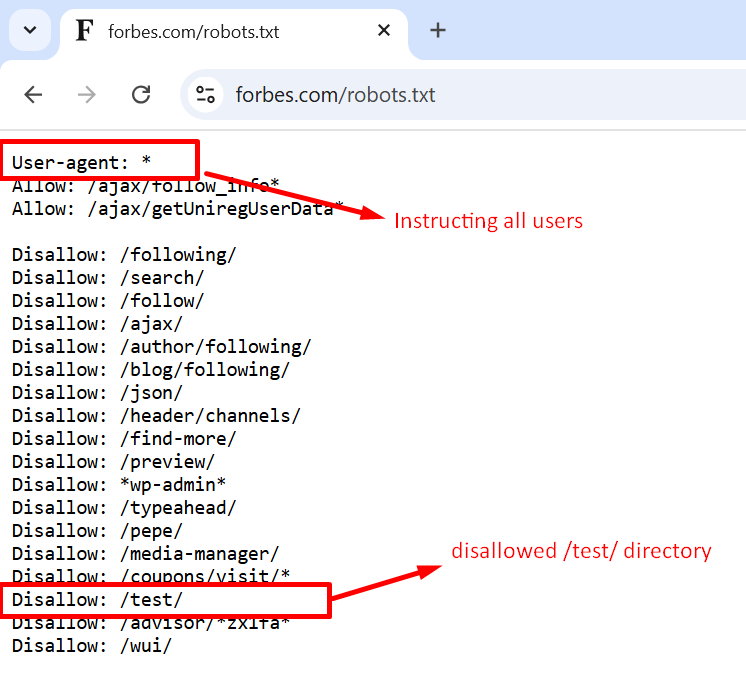Image resolution: width=746 pixels, height=676 pixels.
Task: Click "Disallow: /header/channels/" line
Action: [x=156, y=416]
